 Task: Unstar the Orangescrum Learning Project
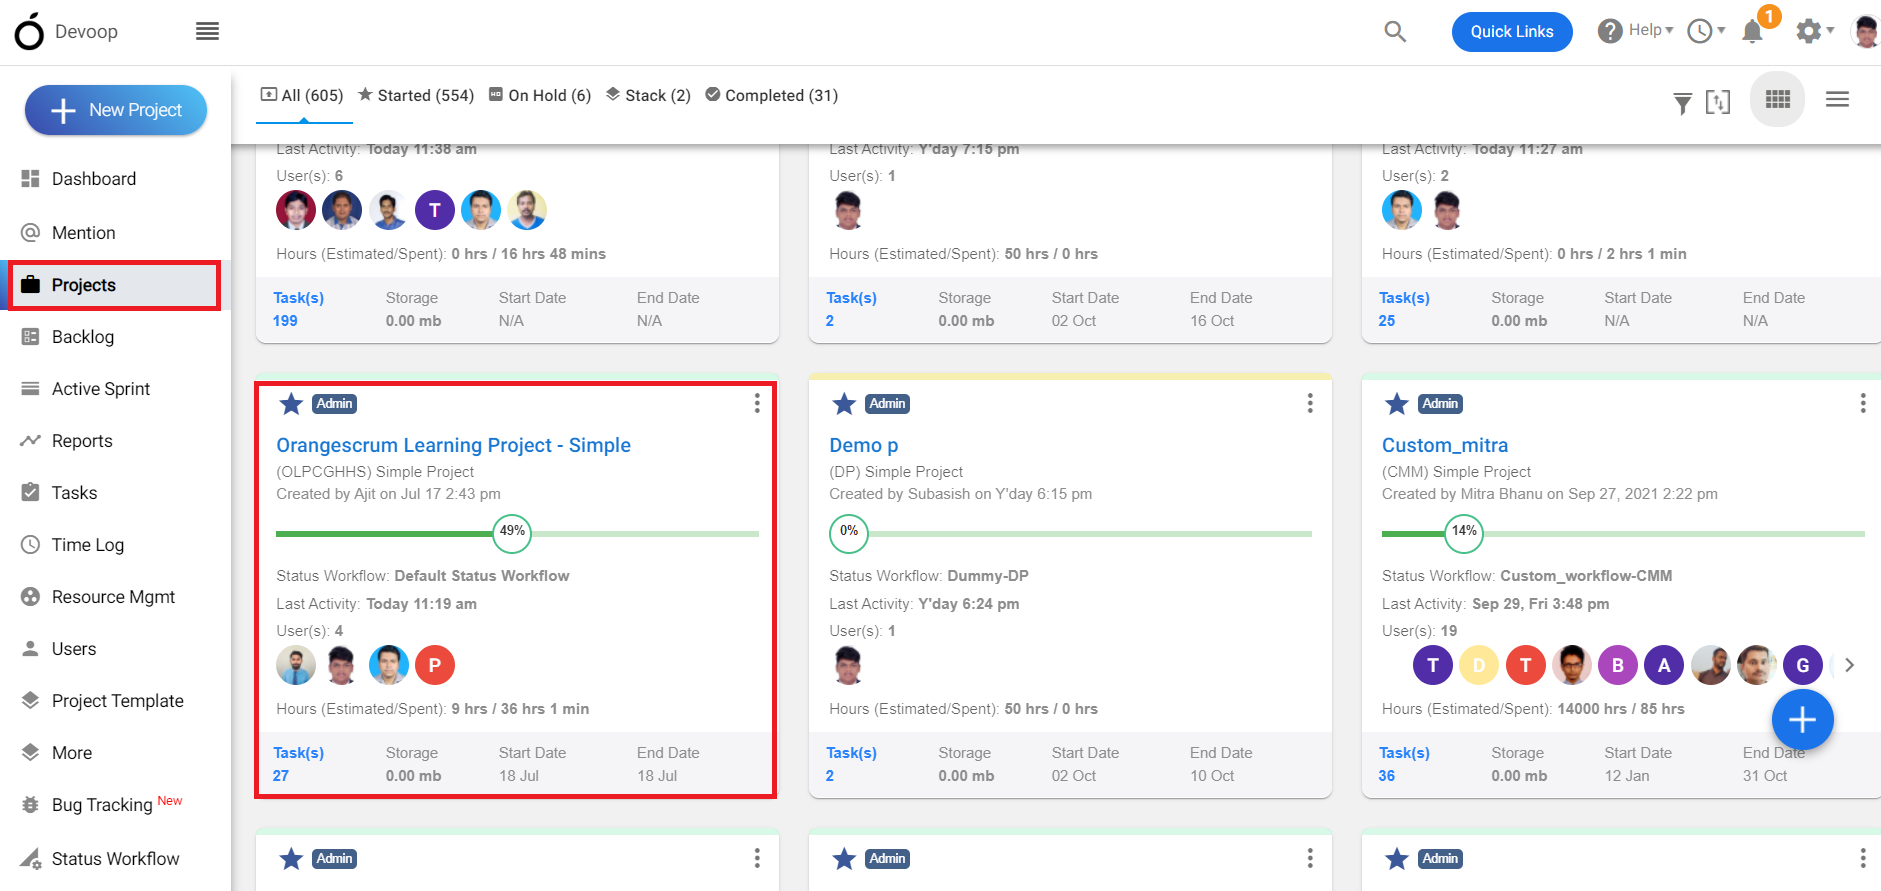click(x=291, y=404)
